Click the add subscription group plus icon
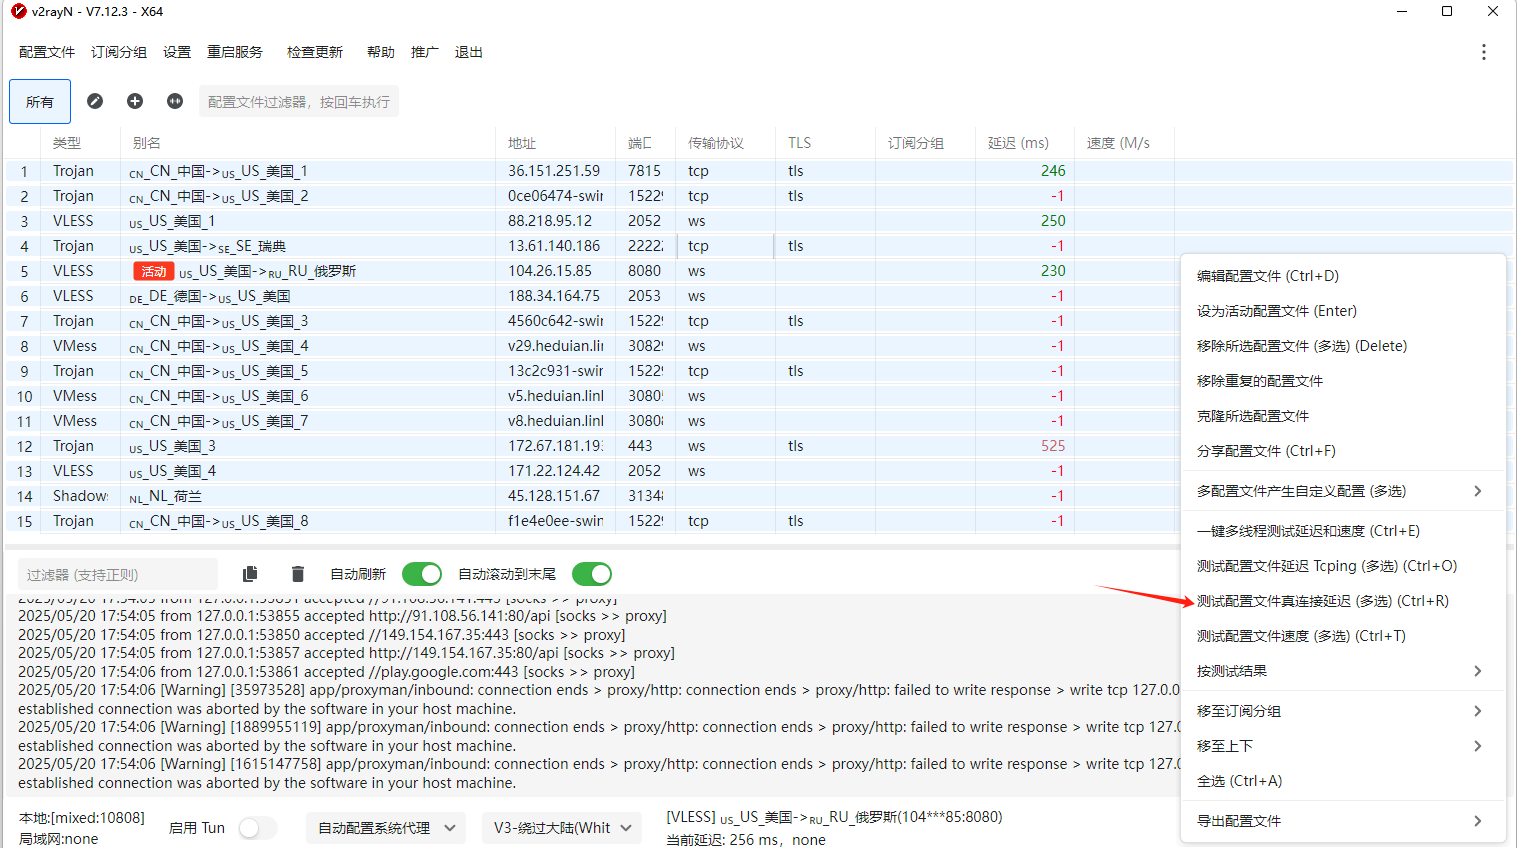This screenshot has height=848, width=1517. [135, 101]
